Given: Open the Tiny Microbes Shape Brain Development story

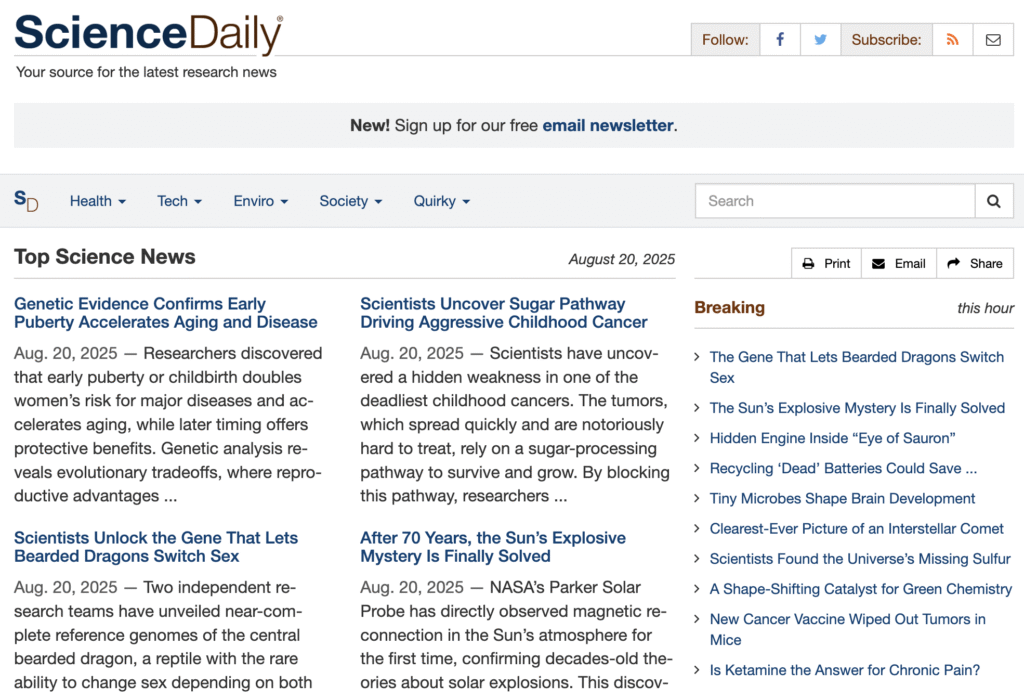Looking at the screenshot, I should point(842,498).
